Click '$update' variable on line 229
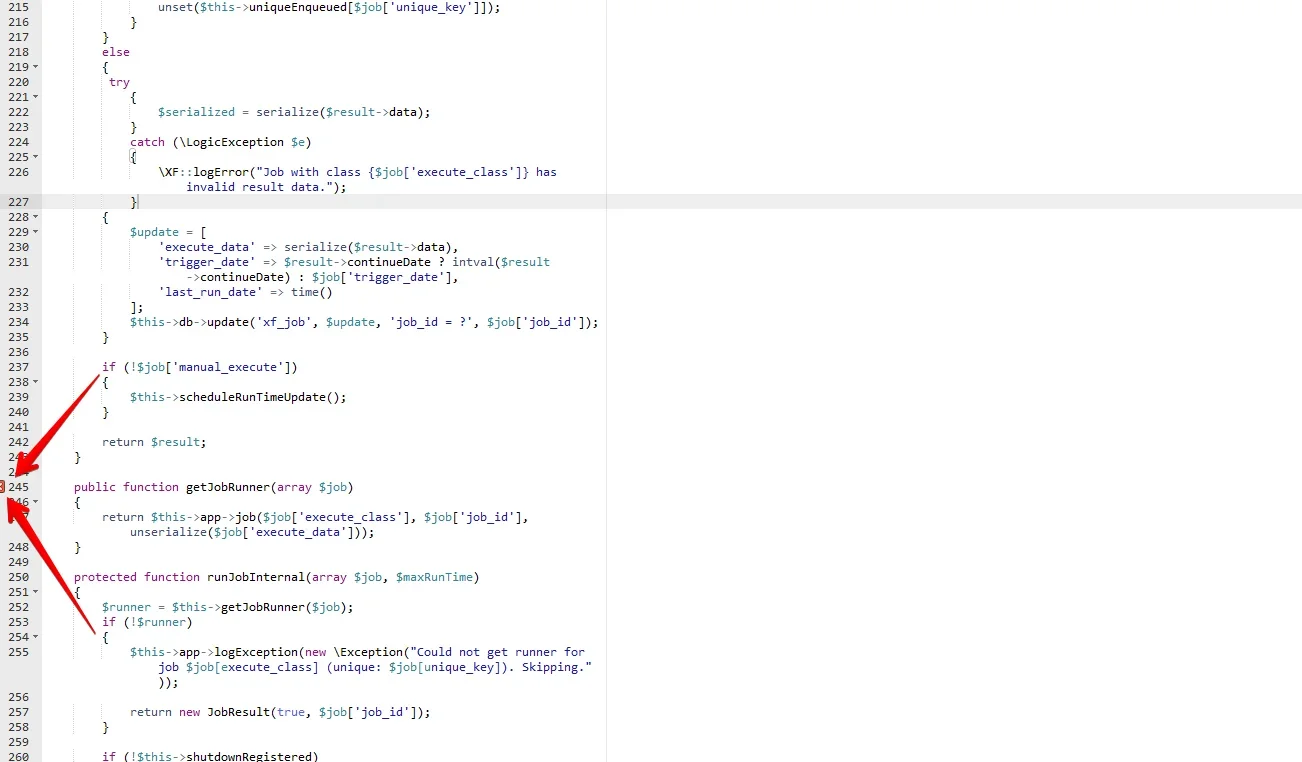Screen dimensions: 1302x762 point(154,232)
